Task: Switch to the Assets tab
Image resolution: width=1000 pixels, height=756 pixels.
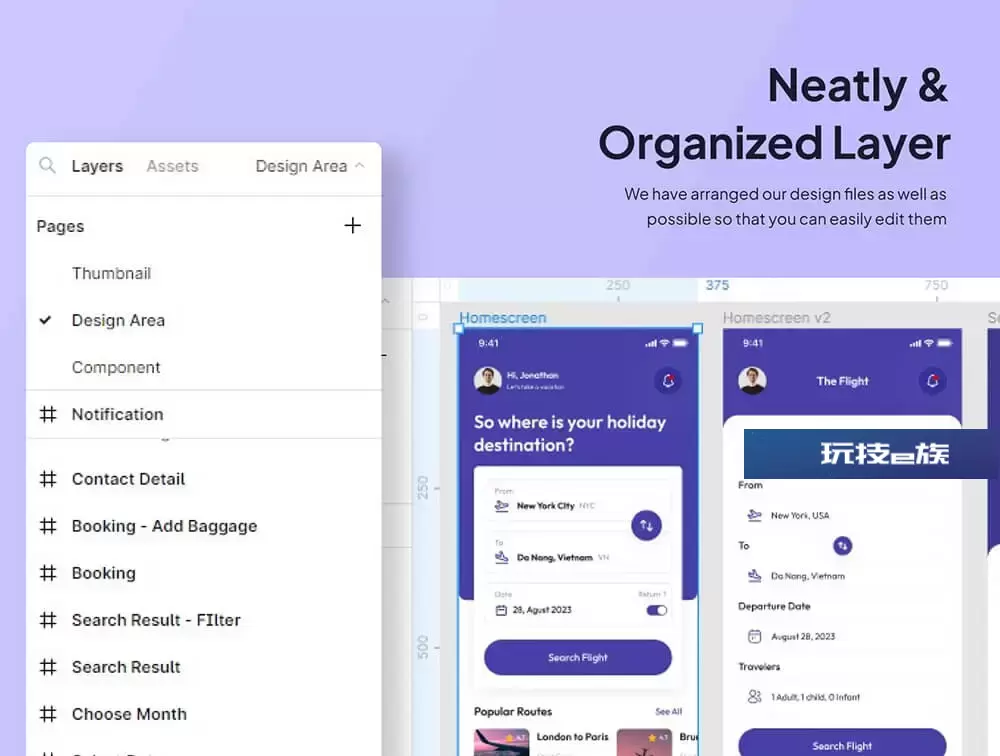Action: click(x=172, y=166)
